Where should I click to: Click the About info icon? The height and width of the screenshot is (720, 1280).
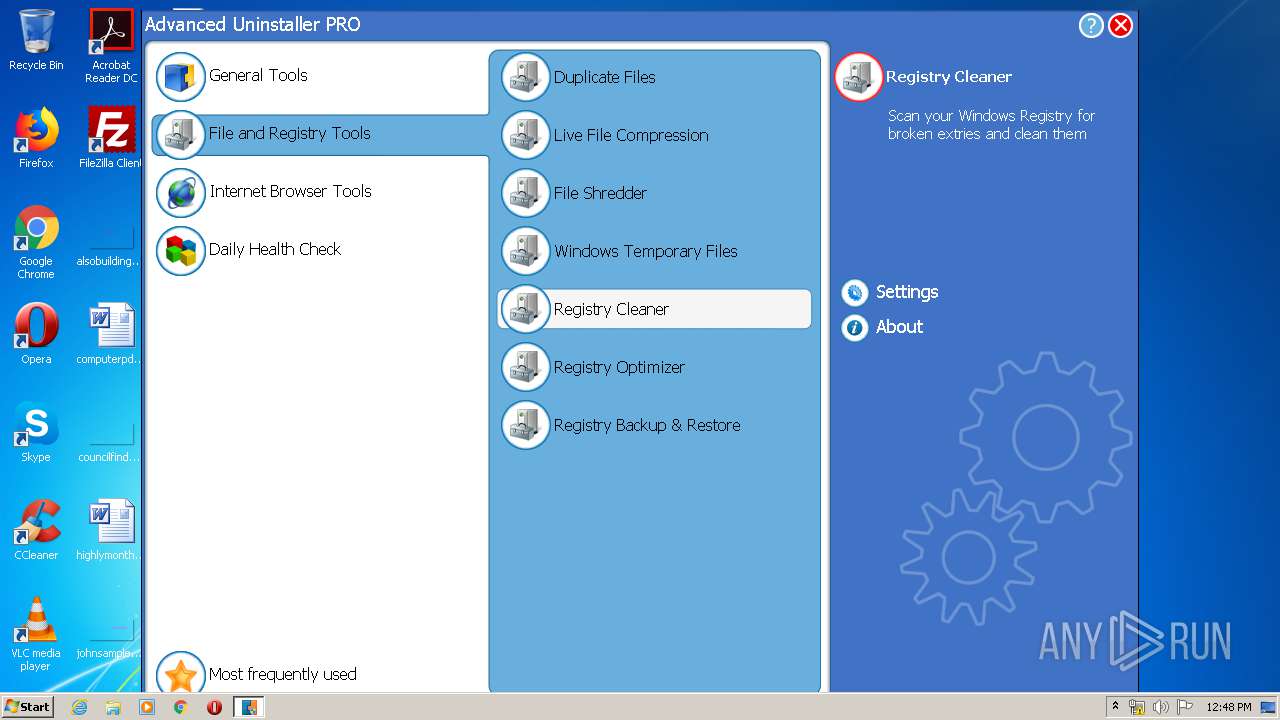coord(855,327)
